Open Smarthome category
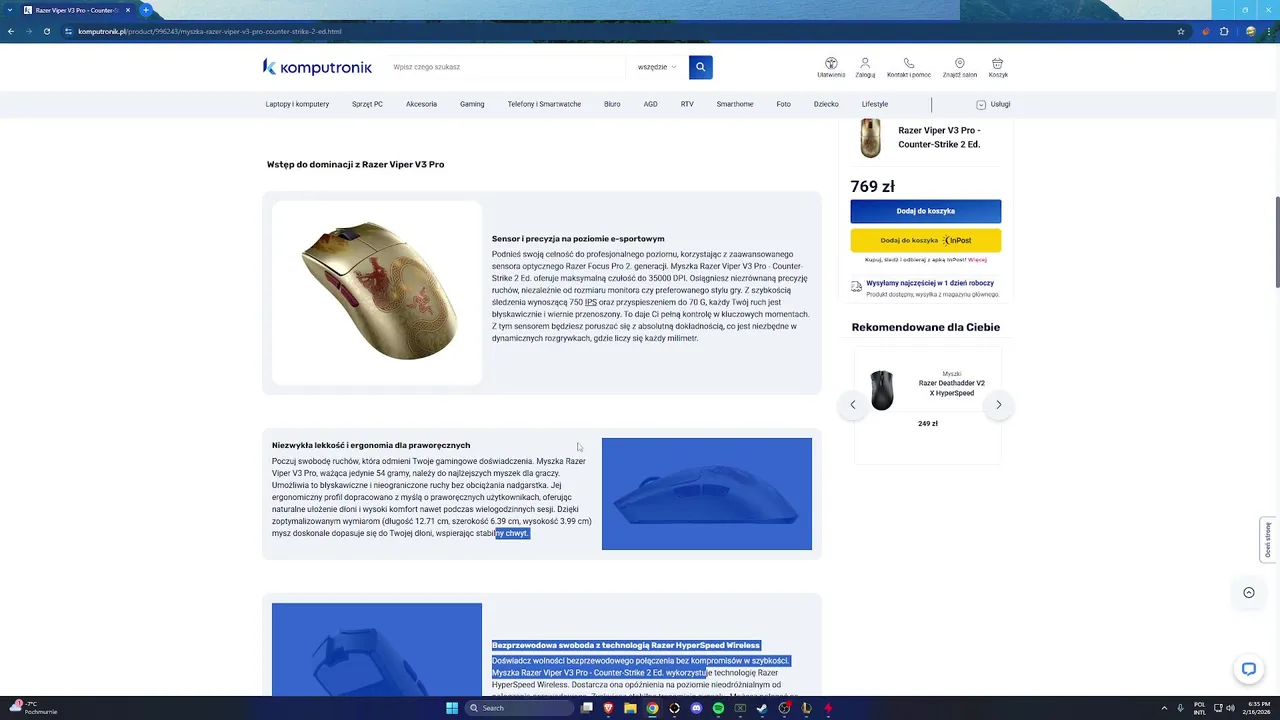1280x720 pixels. coord(735,104)
